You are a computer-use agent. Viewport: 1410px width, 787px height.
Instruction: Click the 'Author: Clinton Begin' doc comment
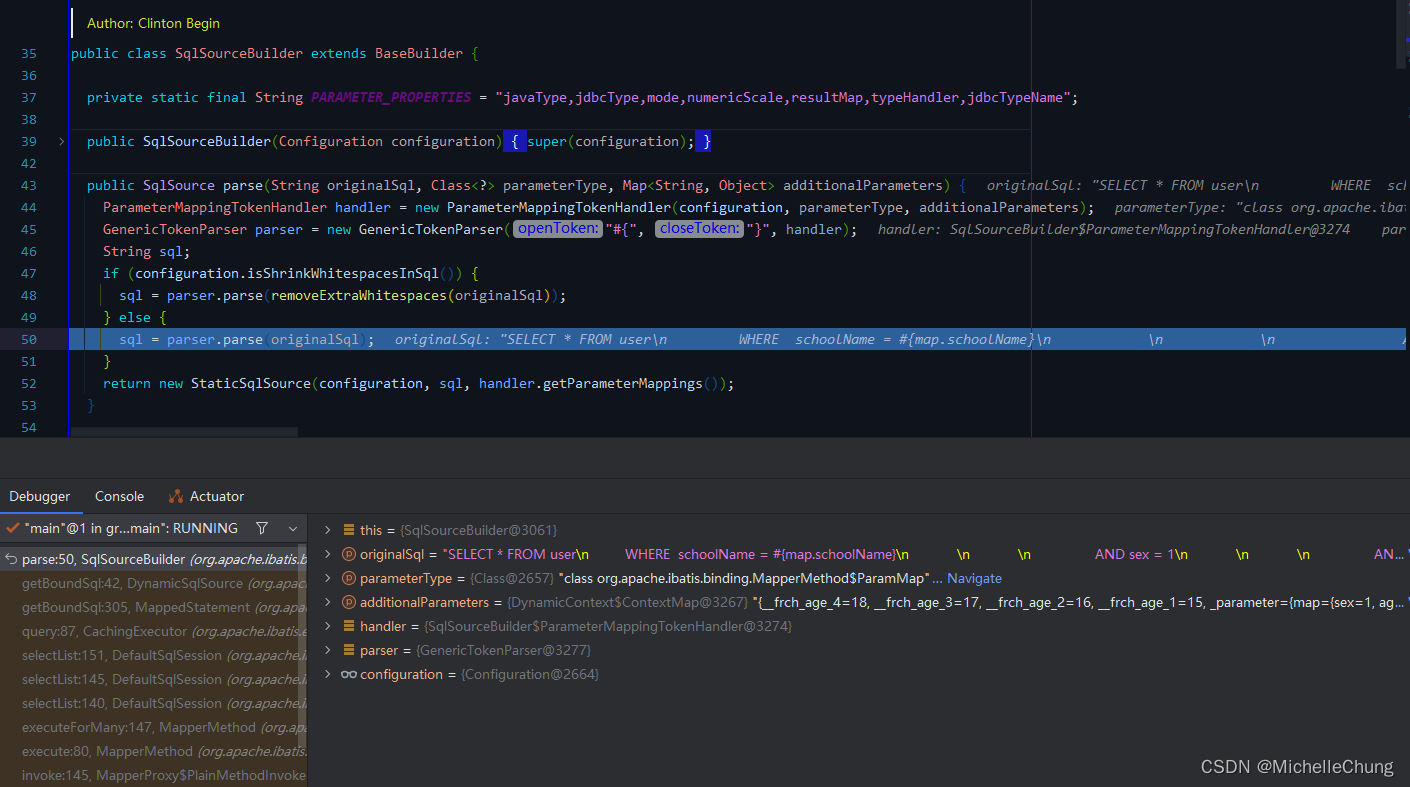click(153, 23)
